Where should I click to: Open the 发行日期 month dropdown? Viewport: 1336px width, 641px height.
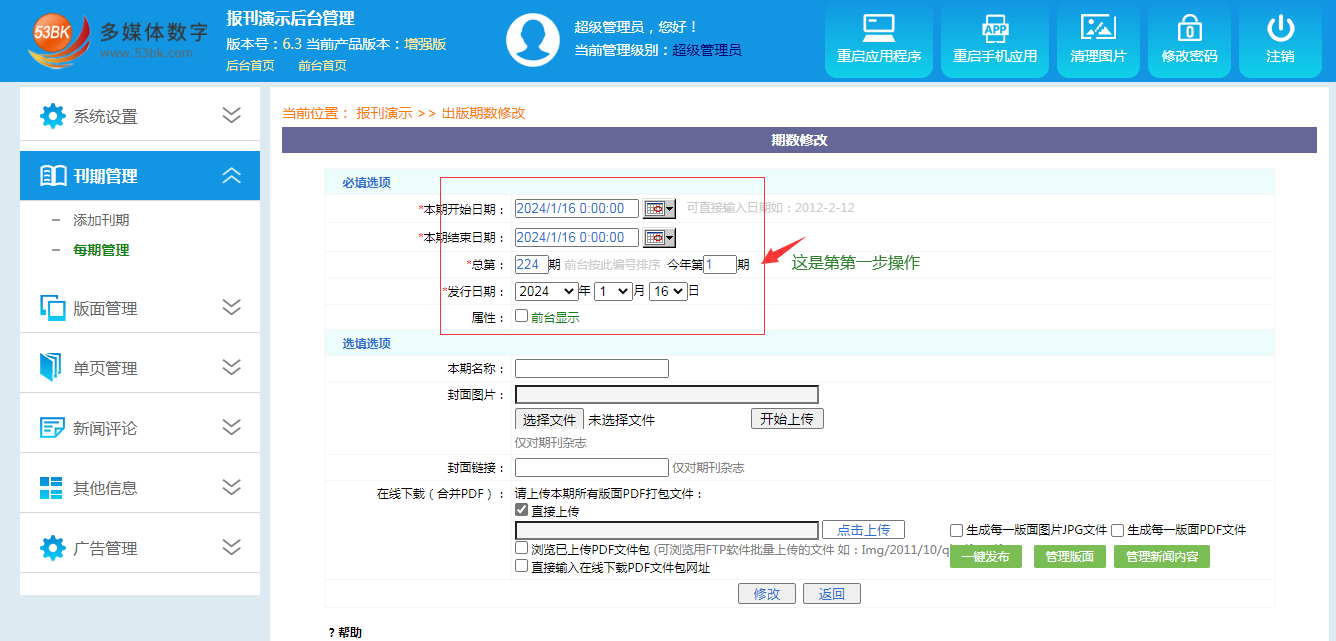612,291
